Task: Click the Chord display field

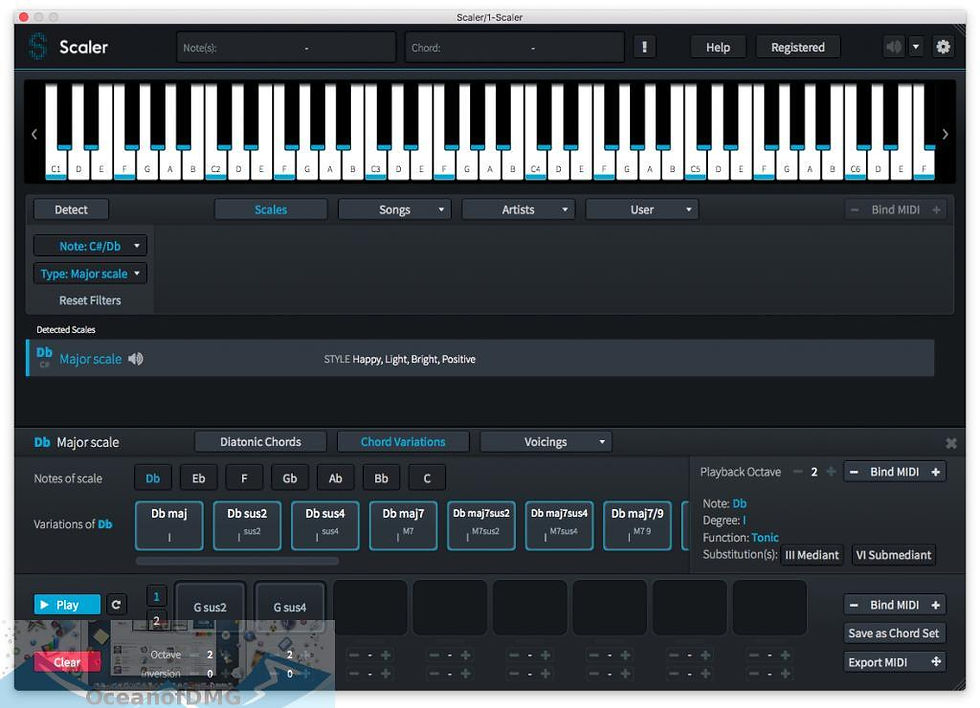Action: [x=515, y=47]
